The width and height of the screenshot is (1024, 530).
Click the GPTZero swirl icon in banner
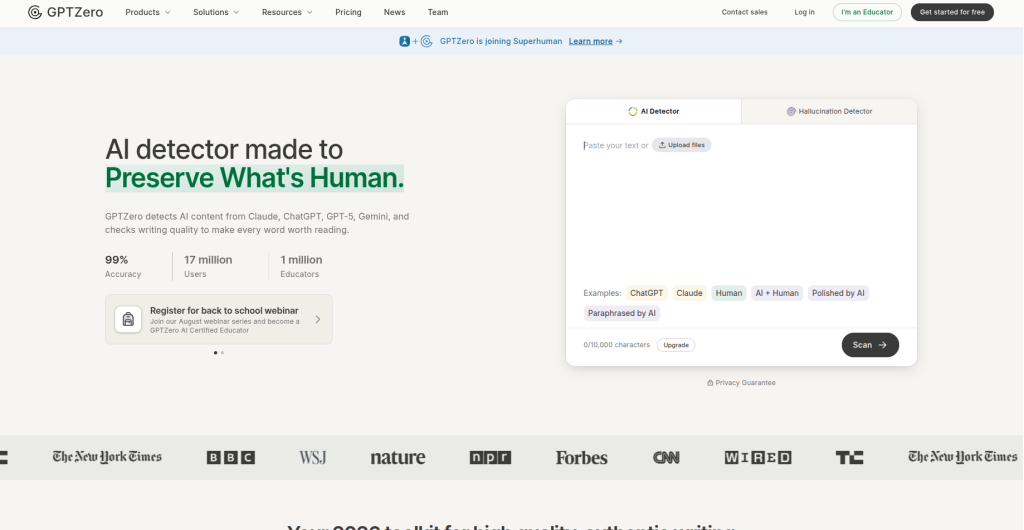[426, 41]
